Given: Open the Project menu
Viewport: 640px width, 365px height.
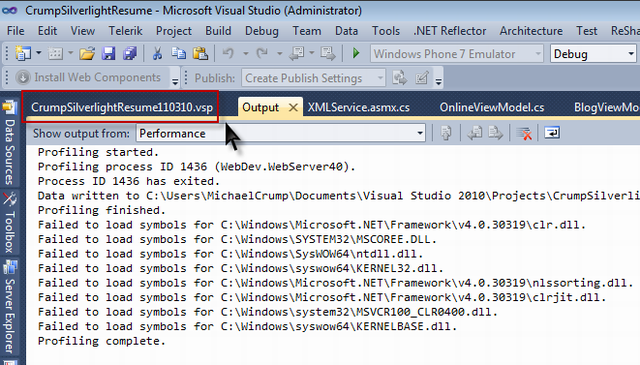Looking at the screenshot, I should [x=173, y=31].
